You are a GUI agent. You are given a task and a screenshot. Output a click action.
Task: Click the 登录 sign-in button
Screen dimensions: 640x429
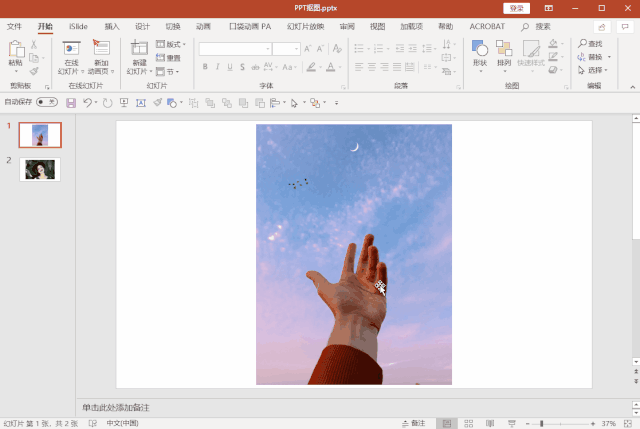tap(516, 8)
